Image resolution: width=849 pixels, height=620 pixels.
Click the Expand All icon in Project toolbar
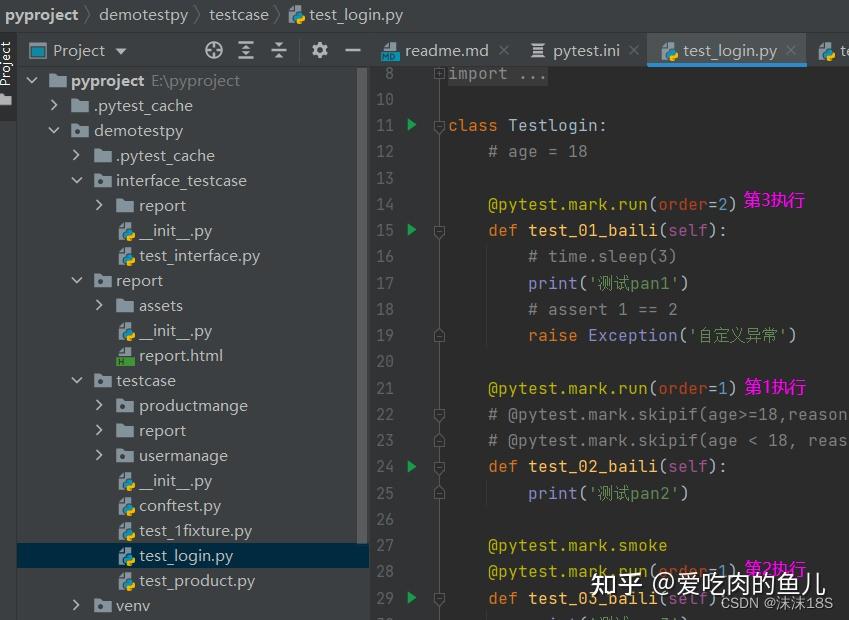click(245, 49)
